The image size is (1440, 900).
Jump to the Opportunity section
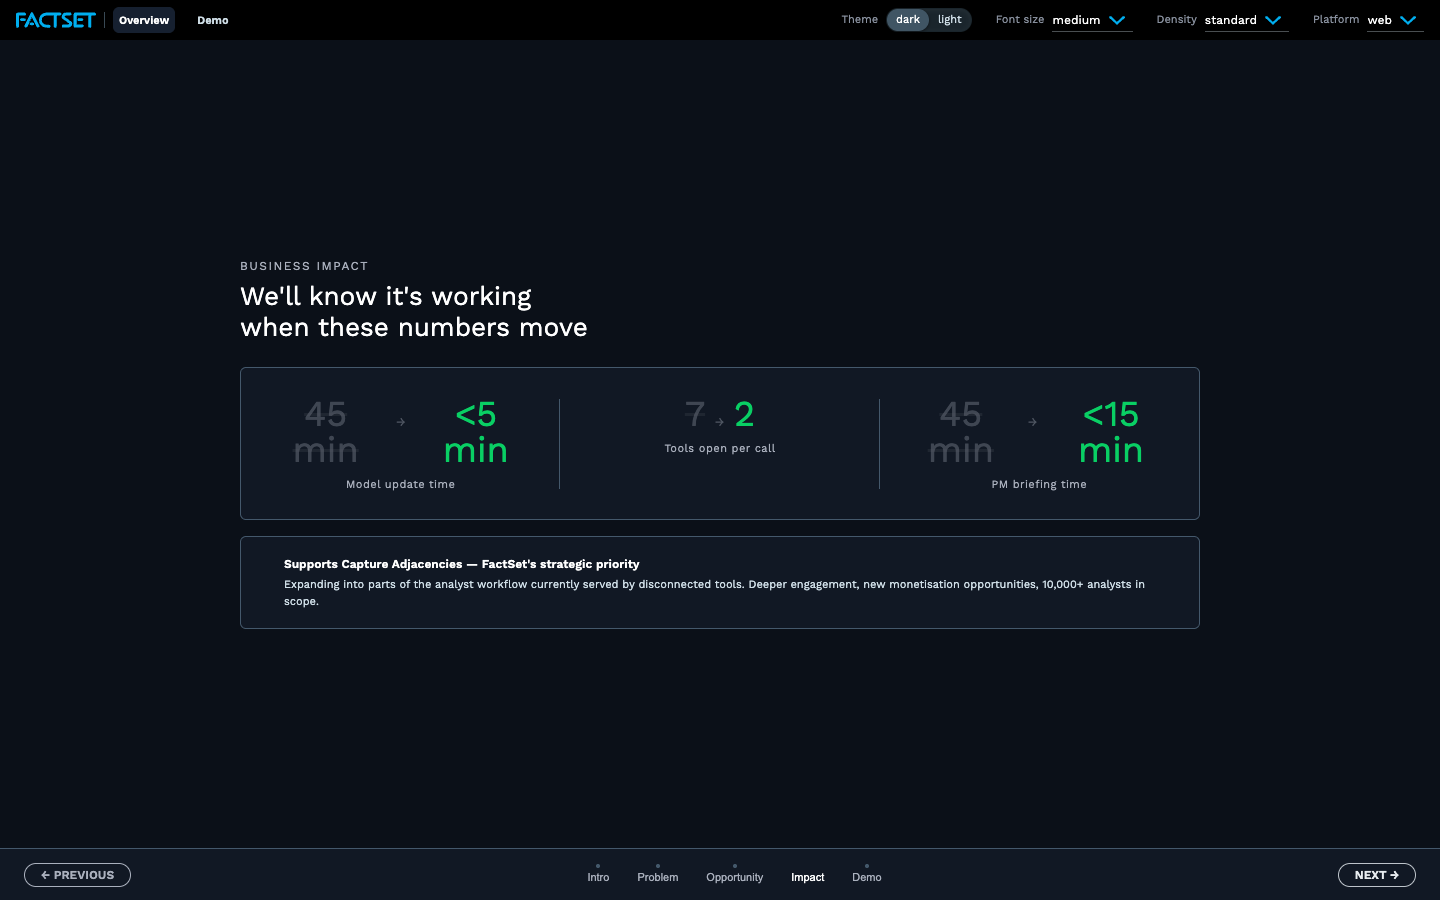(x=735, y=873)
